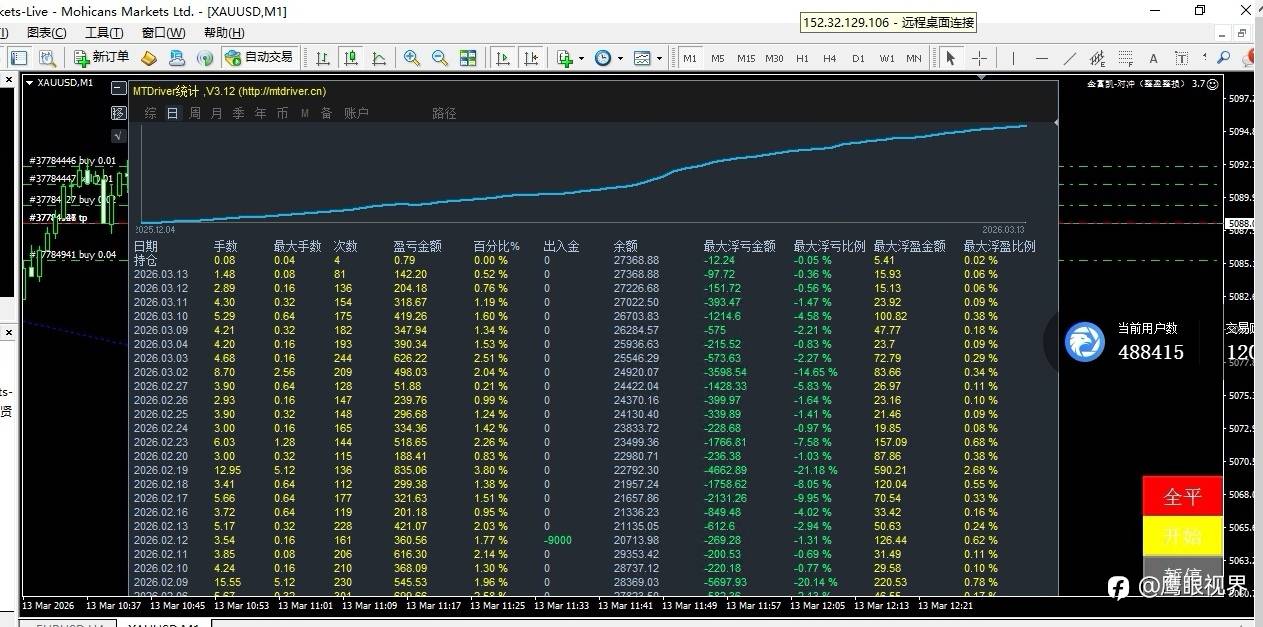Select the Fibonacci retracement tool
The width and height of the screenshot is (1263, 627).
(x=1126, y=58)
